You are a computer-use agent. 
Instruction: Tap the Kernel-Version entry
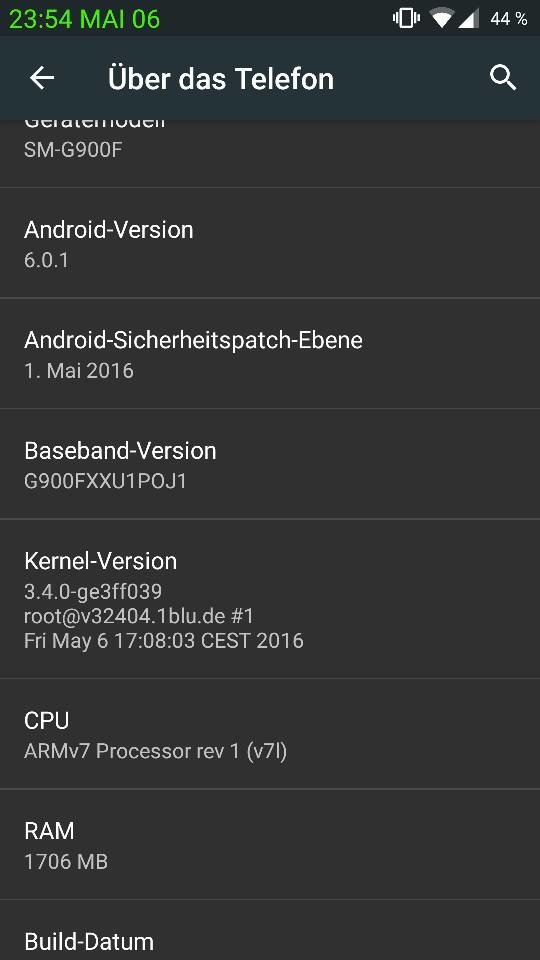click(x=270, y=599)
